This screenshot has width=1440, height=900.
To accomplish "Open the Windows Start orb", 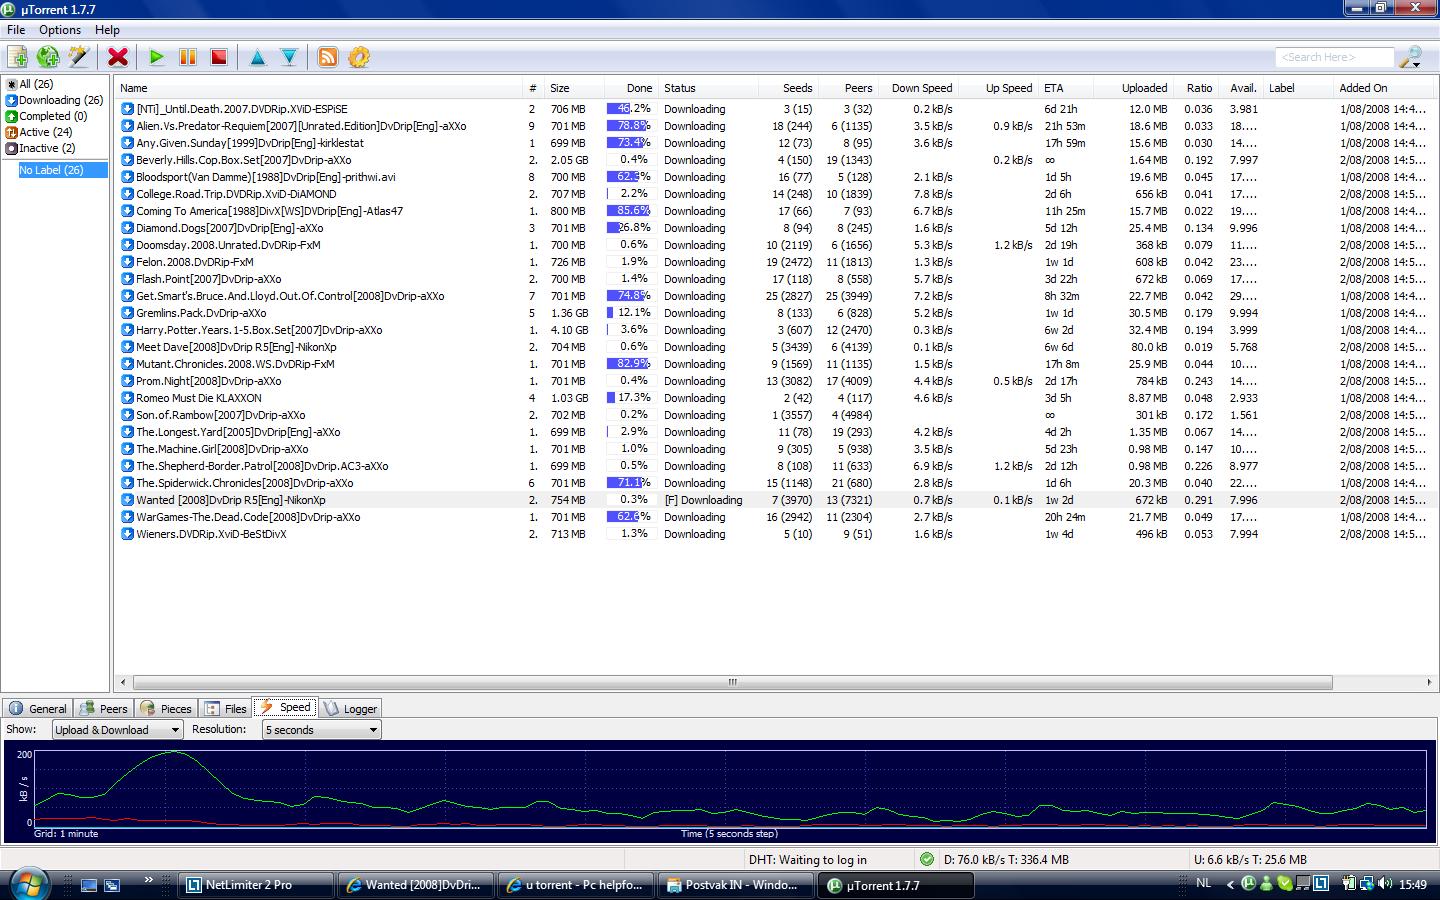I will tap(28, 885).
